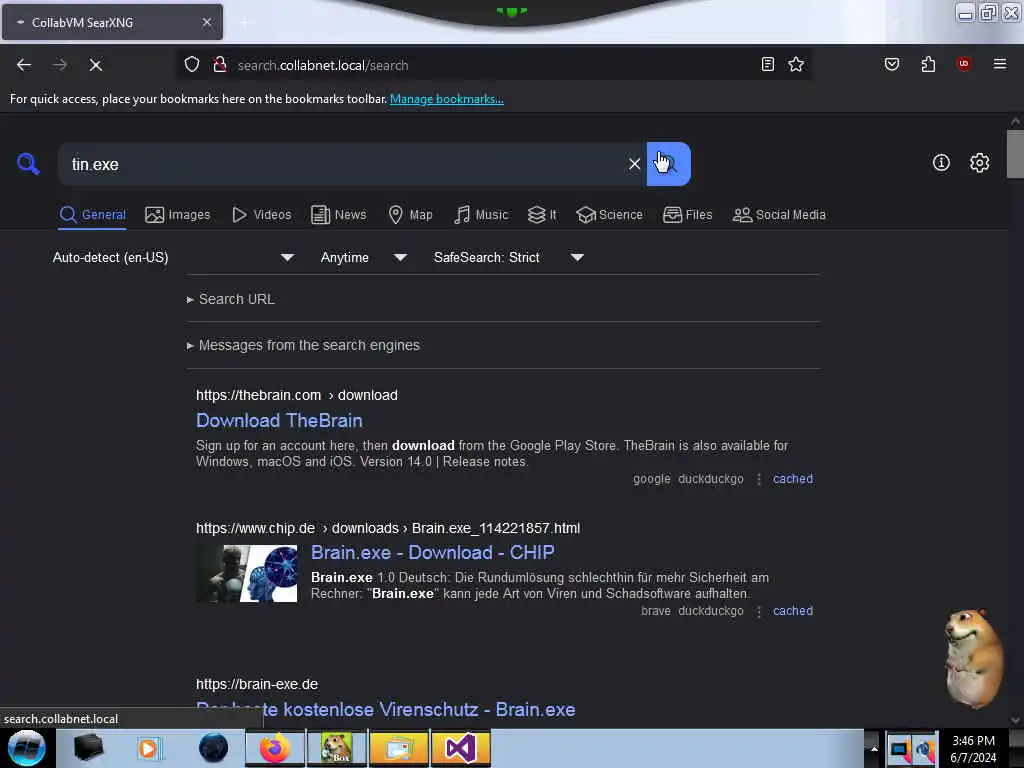Click the insecure connection padlock icon
The height and width of the screenshot is (768, 1024).
[219, 65]
